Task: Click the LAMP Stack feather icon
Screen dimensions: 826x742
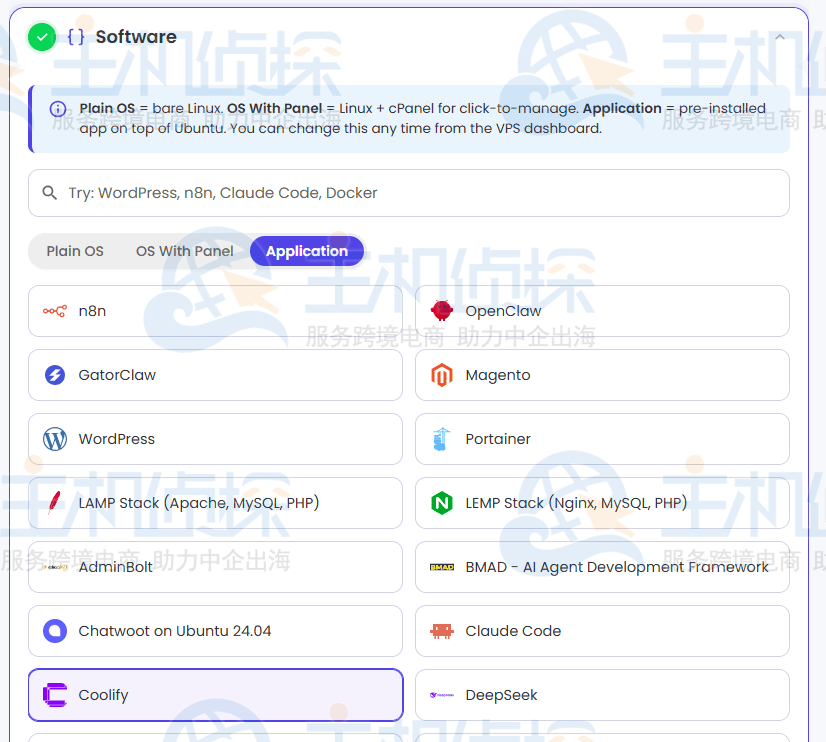Action: click(x=54, y=503)
